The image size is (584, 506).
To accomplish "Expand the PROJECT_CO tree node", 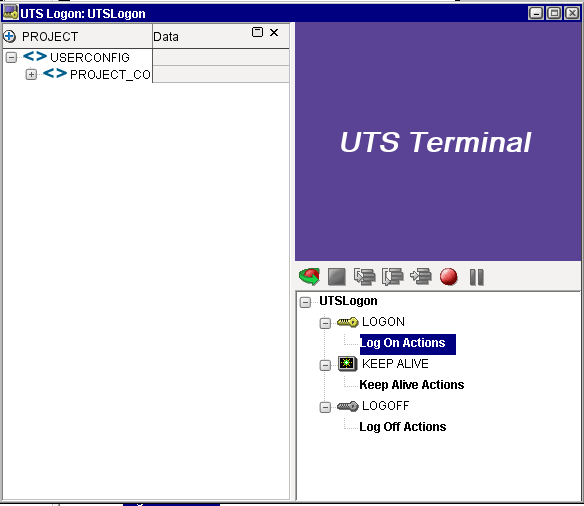I will [31, 74].
